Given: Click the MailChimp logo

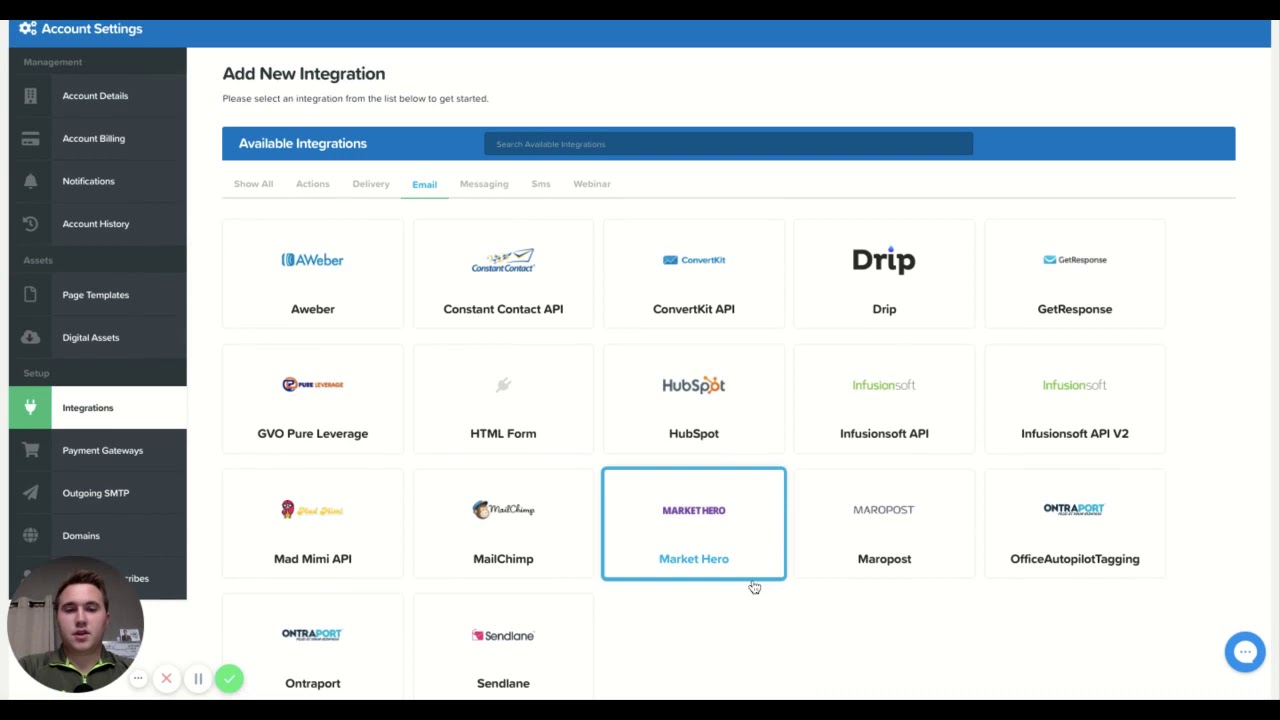Looking at the screenshot, I should tap(503, 510).
